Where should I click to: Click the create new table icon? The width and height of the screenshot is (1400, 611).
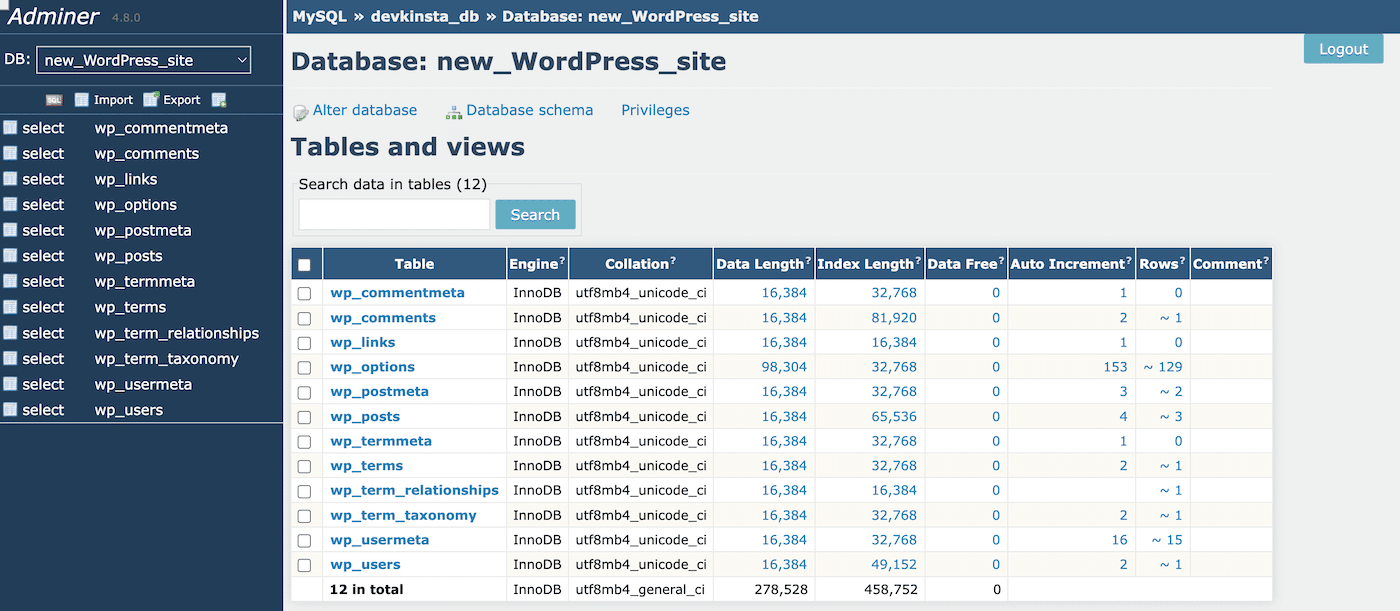[219, 100]
